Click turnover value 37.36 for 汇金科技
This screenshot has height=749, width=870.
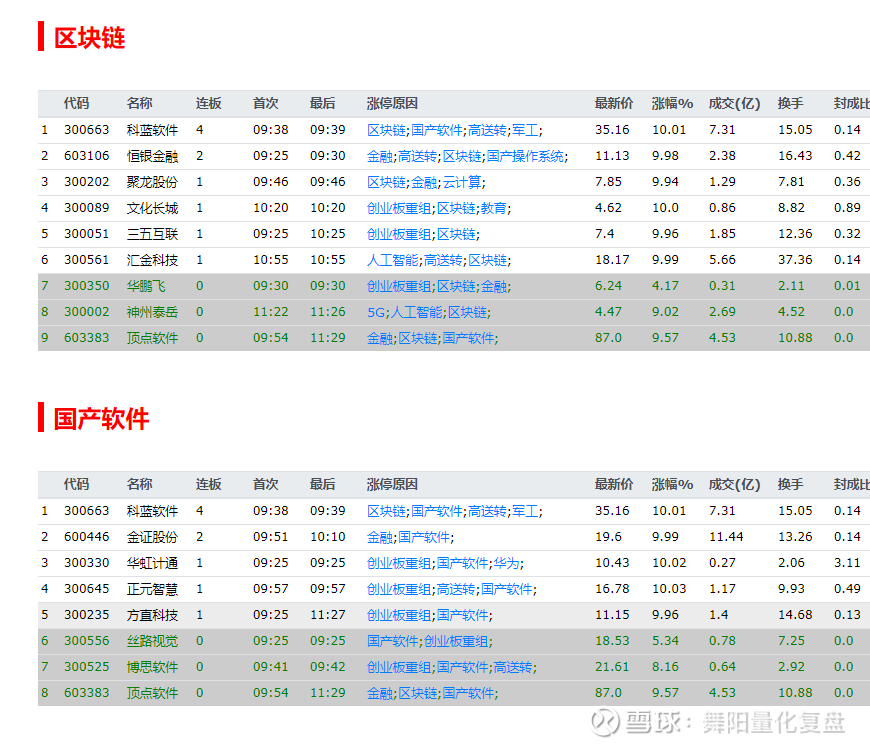coord(795,260)
